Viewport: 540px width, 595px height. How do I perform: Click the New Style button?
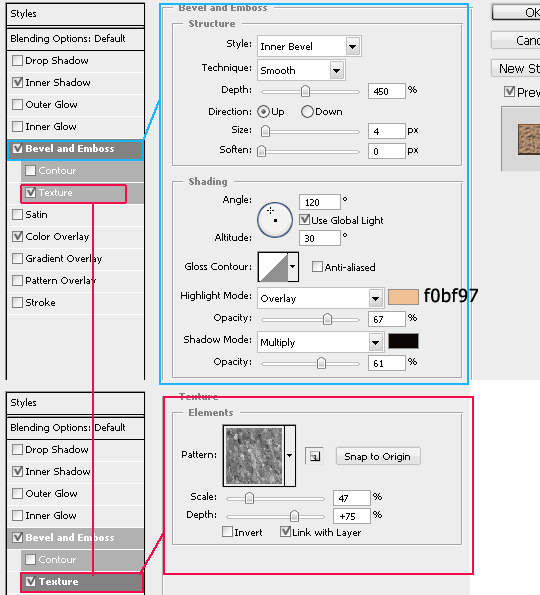pyautogui.click(x=516, y=68)
